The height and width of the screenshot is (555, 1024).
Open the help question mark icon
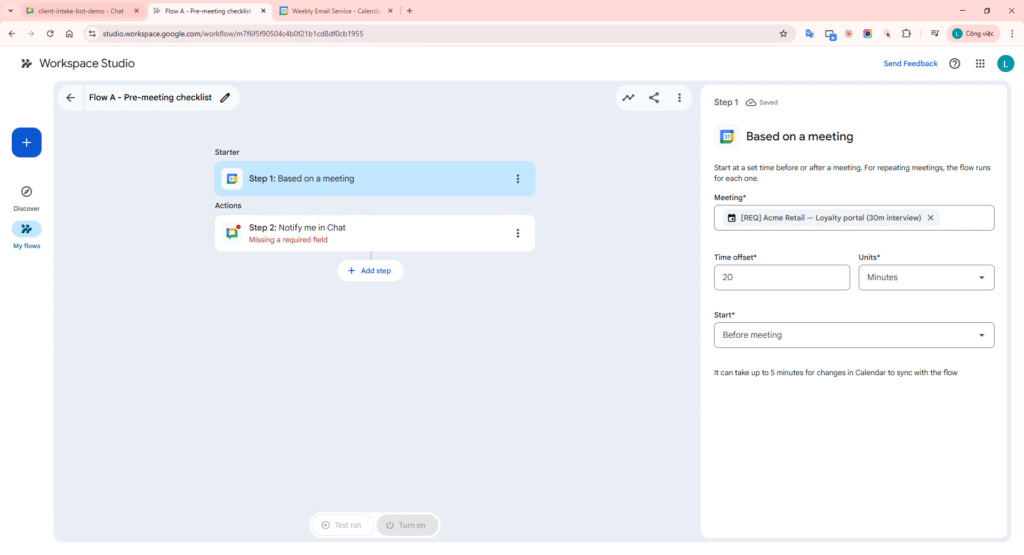(x=954, y=63)
